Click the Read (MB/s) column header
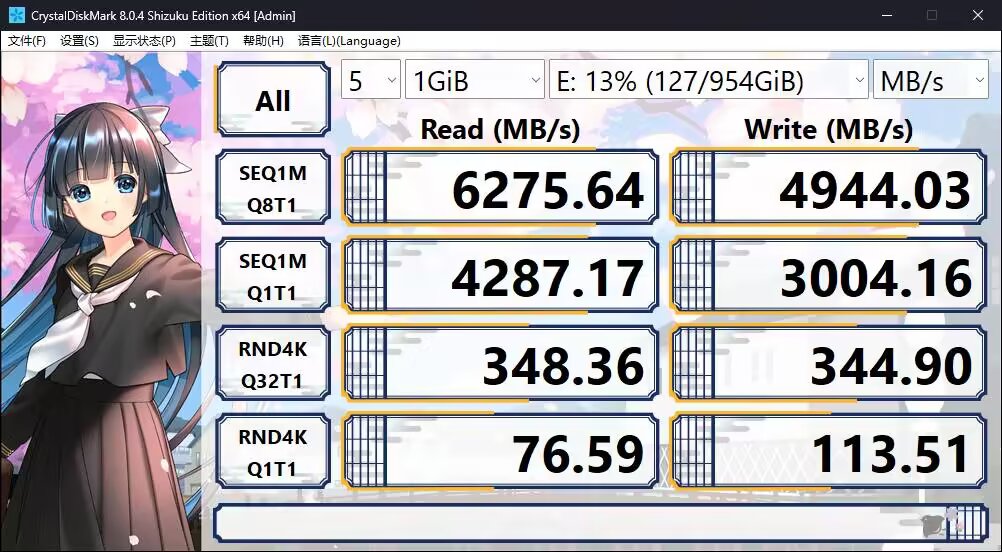The image size is (1002, 552). coord(500,130)
